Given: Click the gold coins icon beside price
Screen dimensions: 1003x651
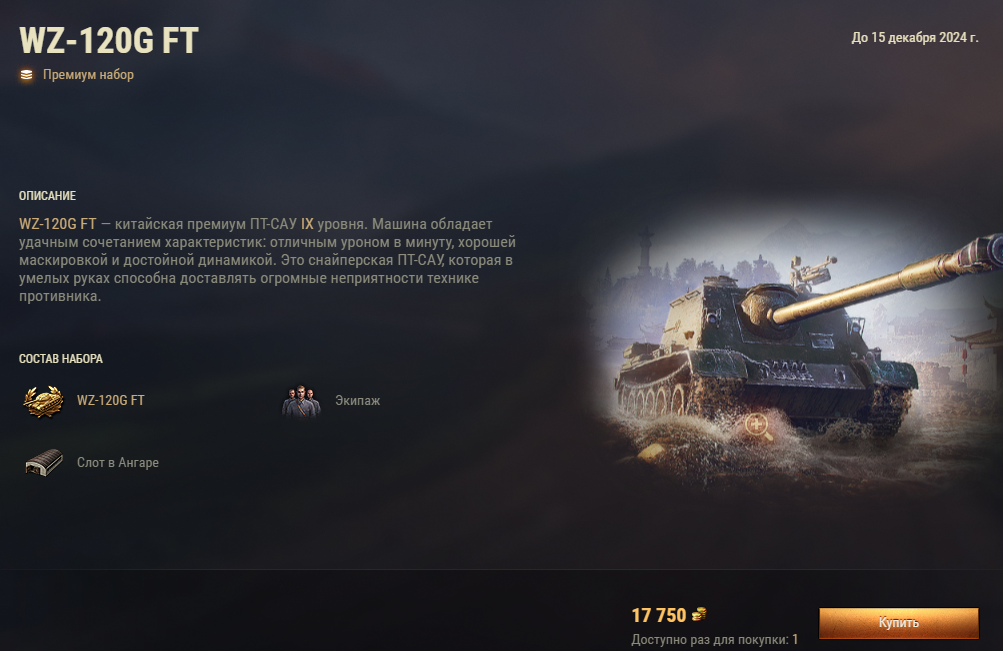Looking at the screenshot, I should [x=699, y=615].
